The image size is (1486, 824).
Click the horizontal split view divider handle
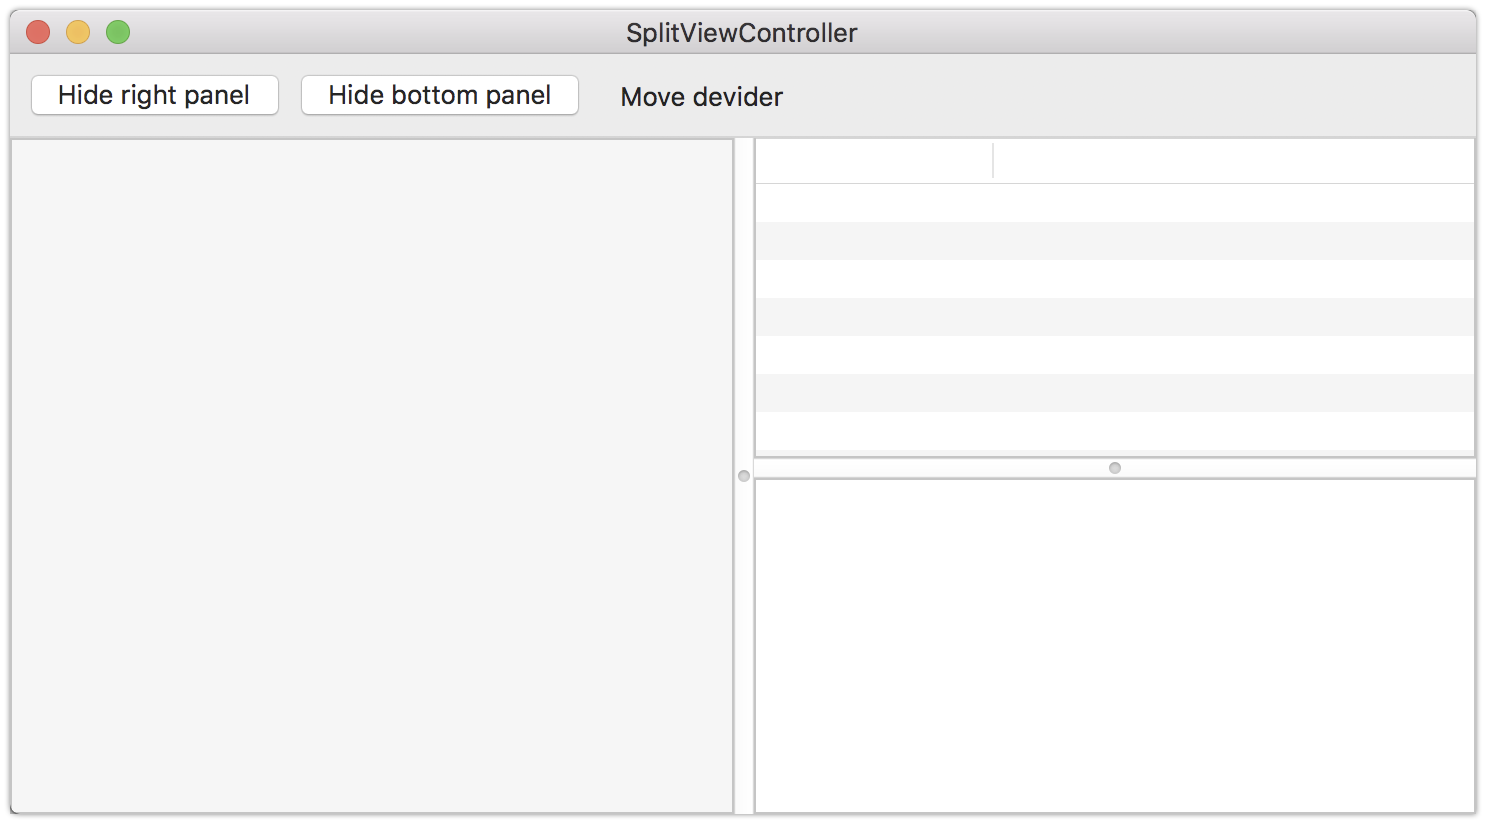point(1114,467)
